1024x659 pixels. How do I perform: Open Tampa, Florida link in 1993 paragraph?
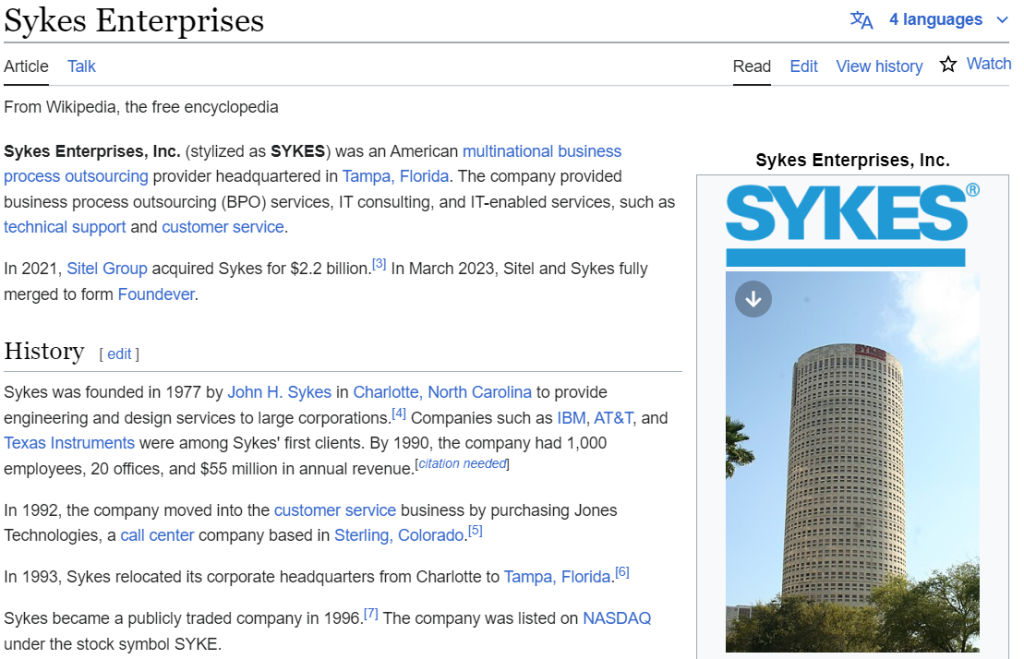pos(557,577)
